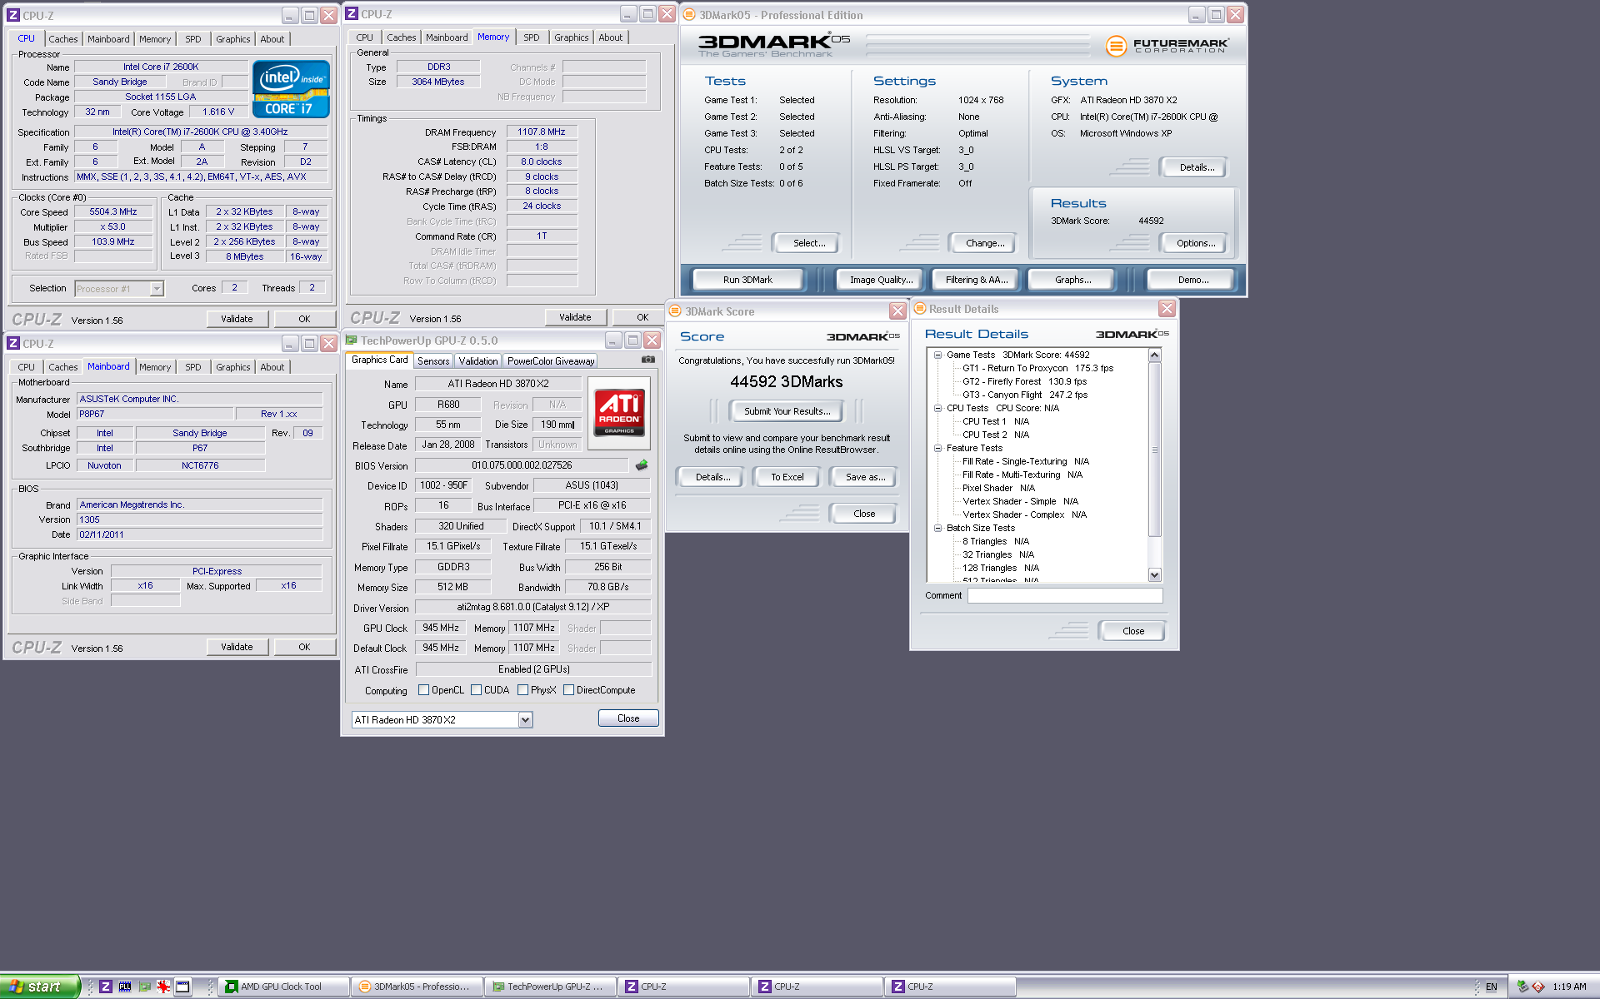Open the PowerColor Giveaway tab

point(550,361)
